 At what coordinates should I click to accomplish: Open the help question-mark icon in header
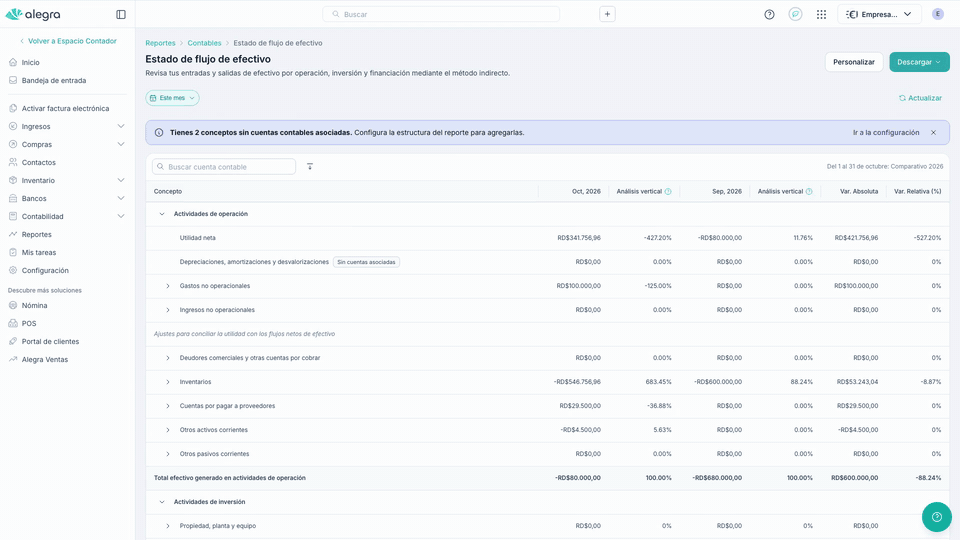[769, 14]
